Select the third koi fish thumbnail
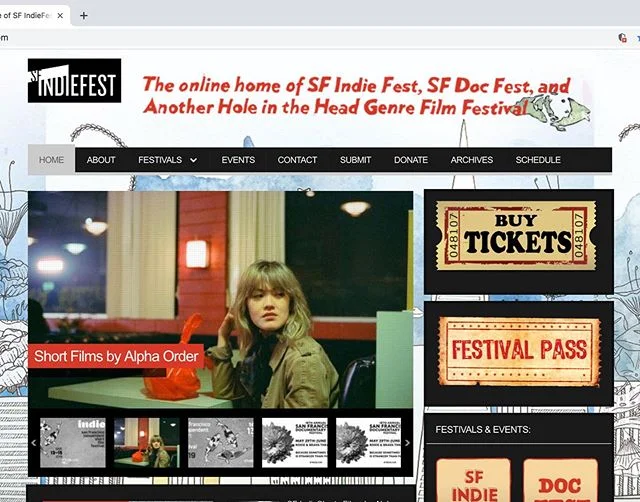This screenshot has height=502, width=640. [x=220, y=443]
